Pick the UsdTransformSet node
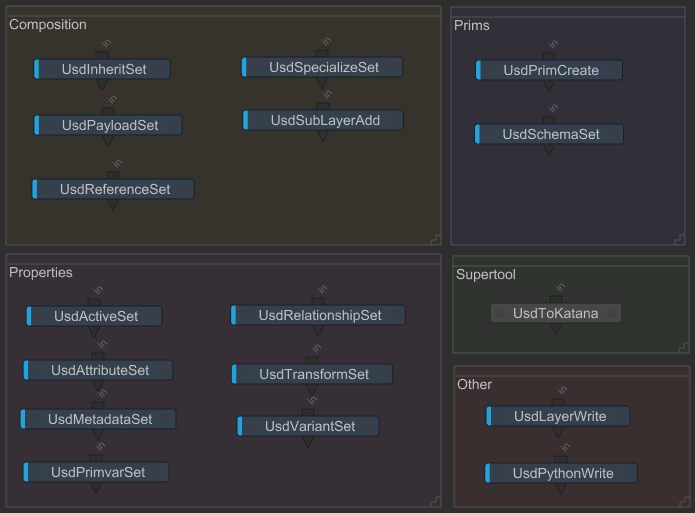Image resolution: width=695 pixels, height=513 pixels. 313,374
